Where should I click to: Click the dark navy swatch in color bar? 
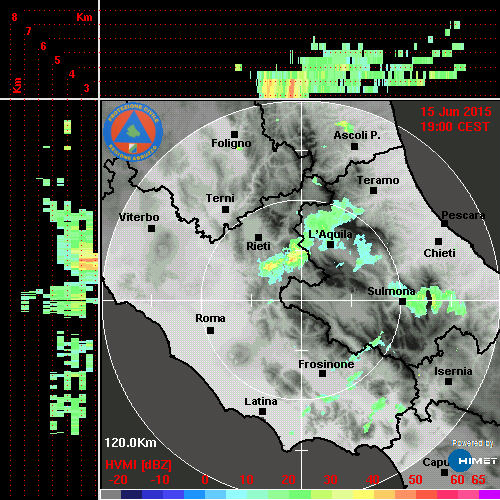pyautogui.click(x=131, y=494)
